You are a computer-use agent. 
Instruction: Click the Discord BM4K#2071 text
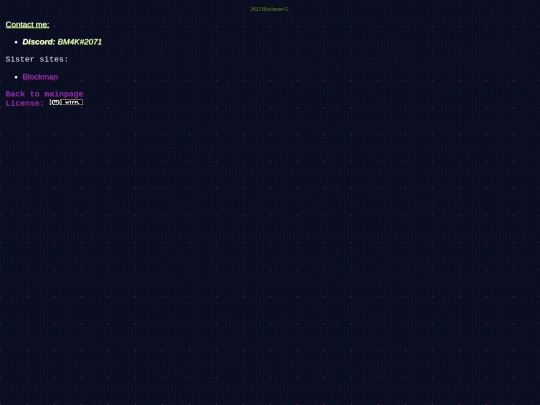[x=62, y=42]
